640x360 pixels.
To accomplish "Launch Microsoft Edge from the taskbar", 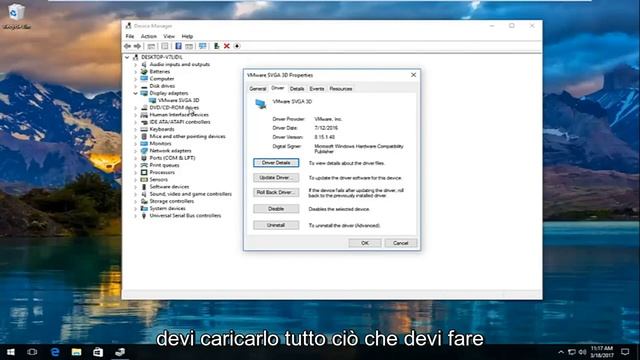I will click(x=55, y=352).
